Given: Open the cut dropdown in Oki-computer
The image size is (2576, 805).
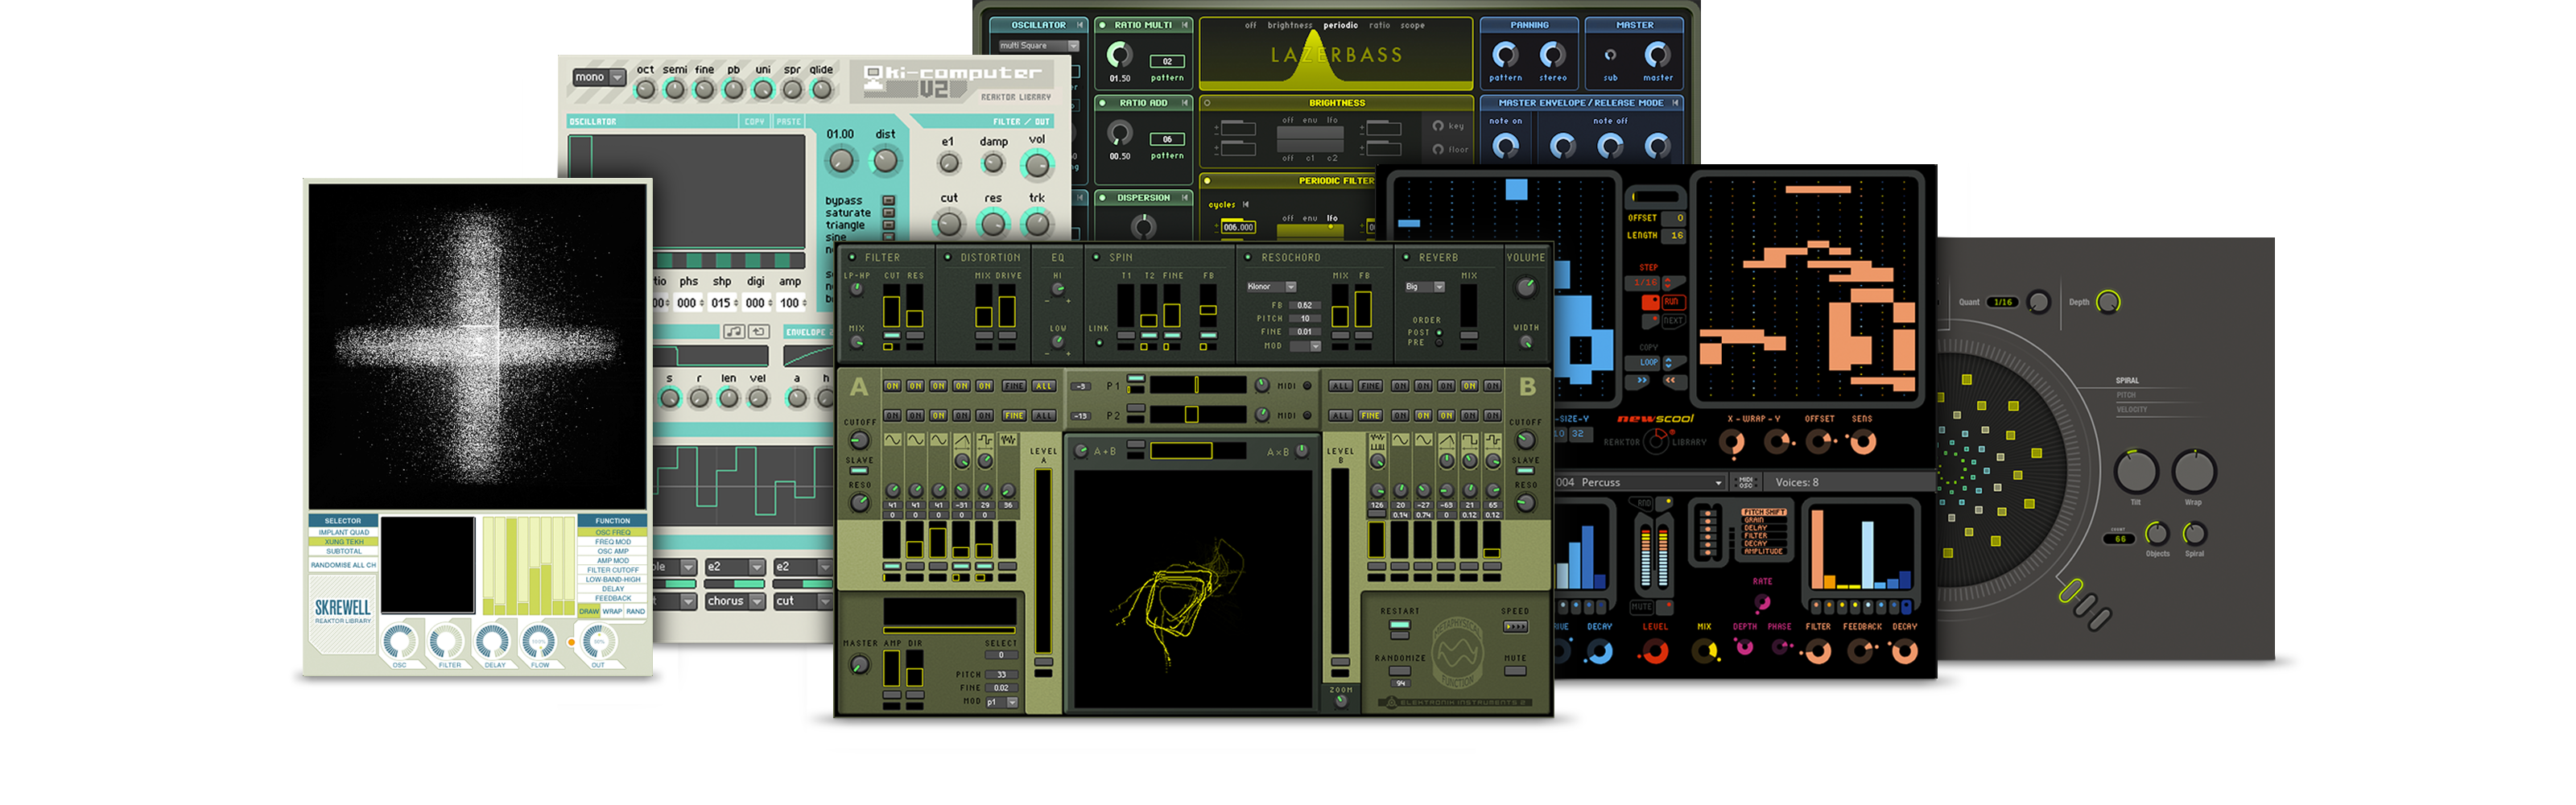Looking at the screenshot, I should 803,601.
